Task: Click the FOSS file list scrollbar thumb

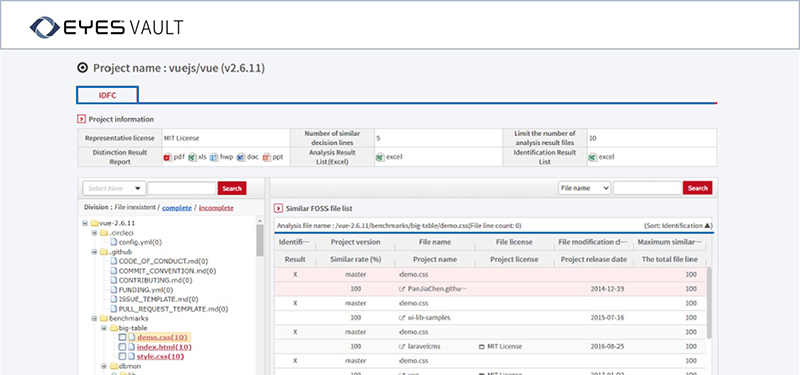Action: click(x=709, y=302)
